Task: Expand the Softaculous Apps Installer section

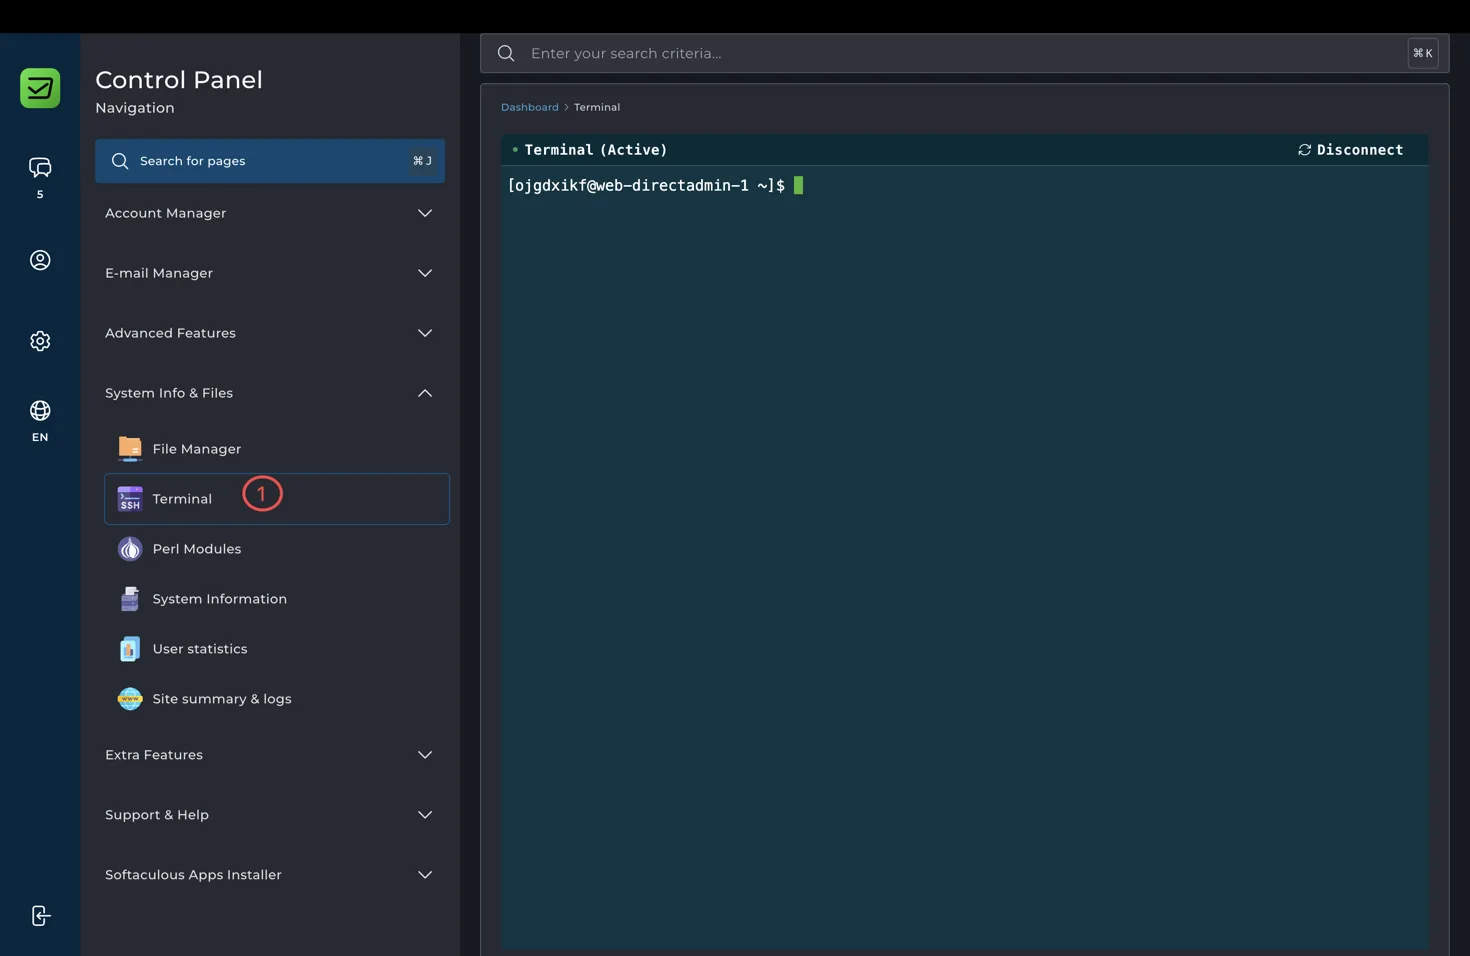Action: [x=270, y=875]
